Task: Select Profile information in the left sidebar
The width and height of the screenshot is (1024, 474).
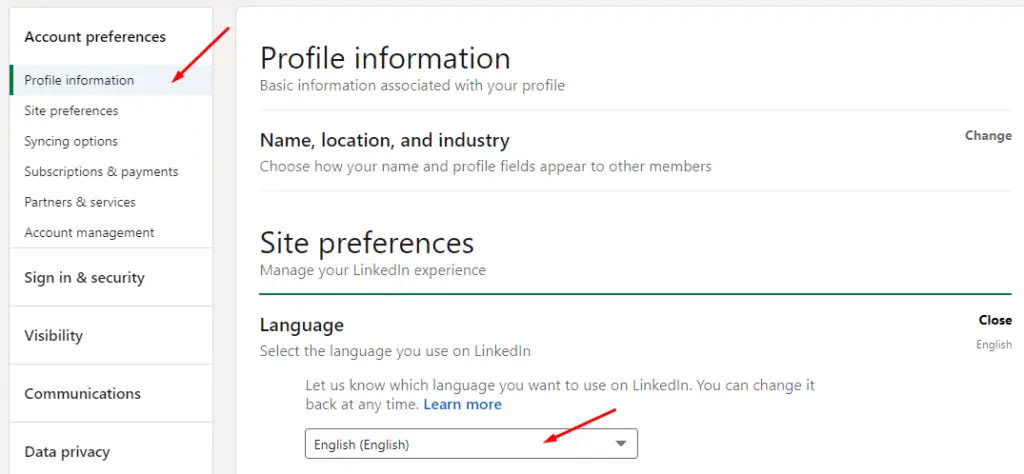Action: coord(79,80)
